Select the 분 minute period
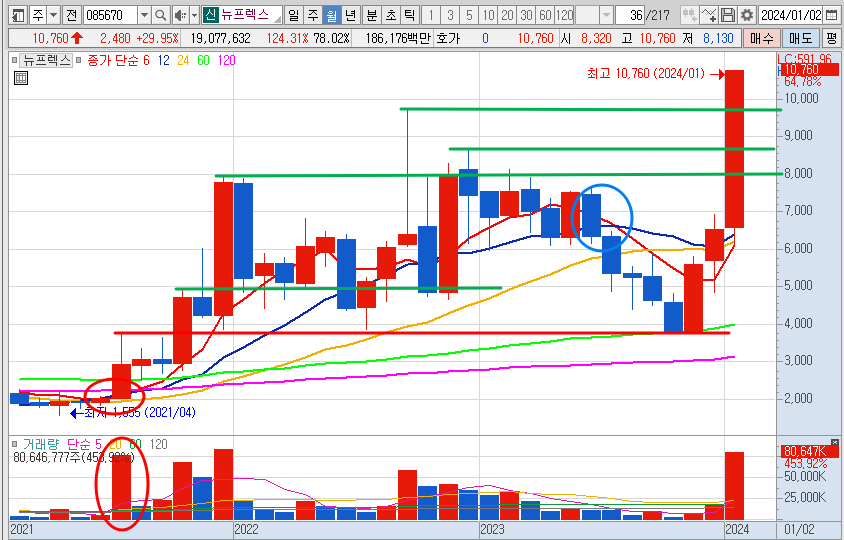 pyautogui.click(x=372, y=15)
